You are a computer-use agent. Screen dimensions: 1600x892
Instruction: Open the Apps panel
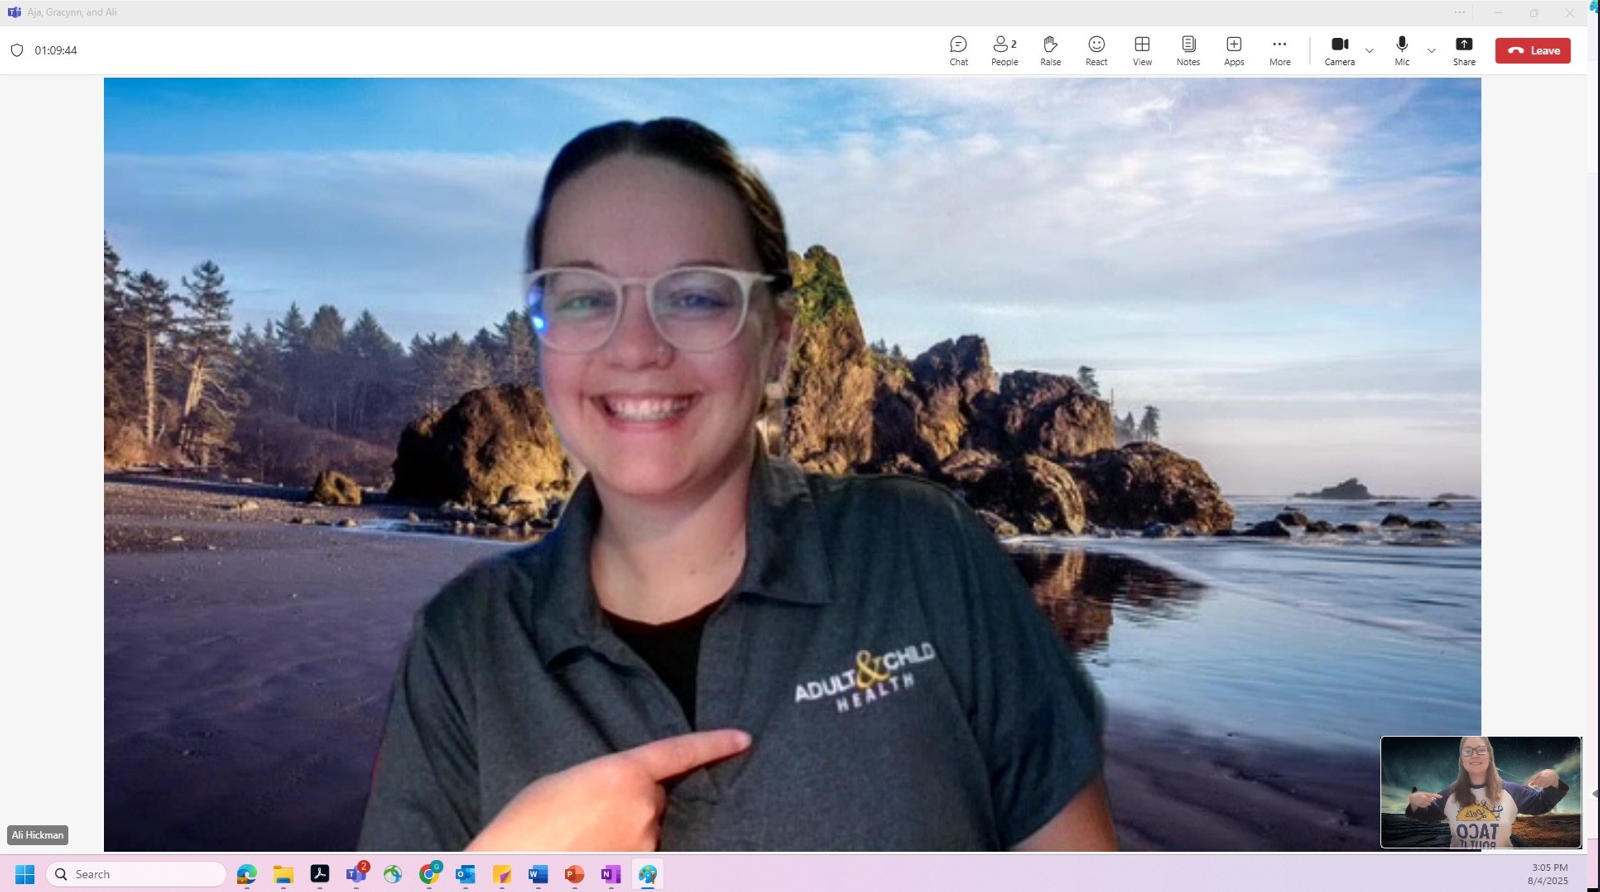click(x=1234, y=50)
